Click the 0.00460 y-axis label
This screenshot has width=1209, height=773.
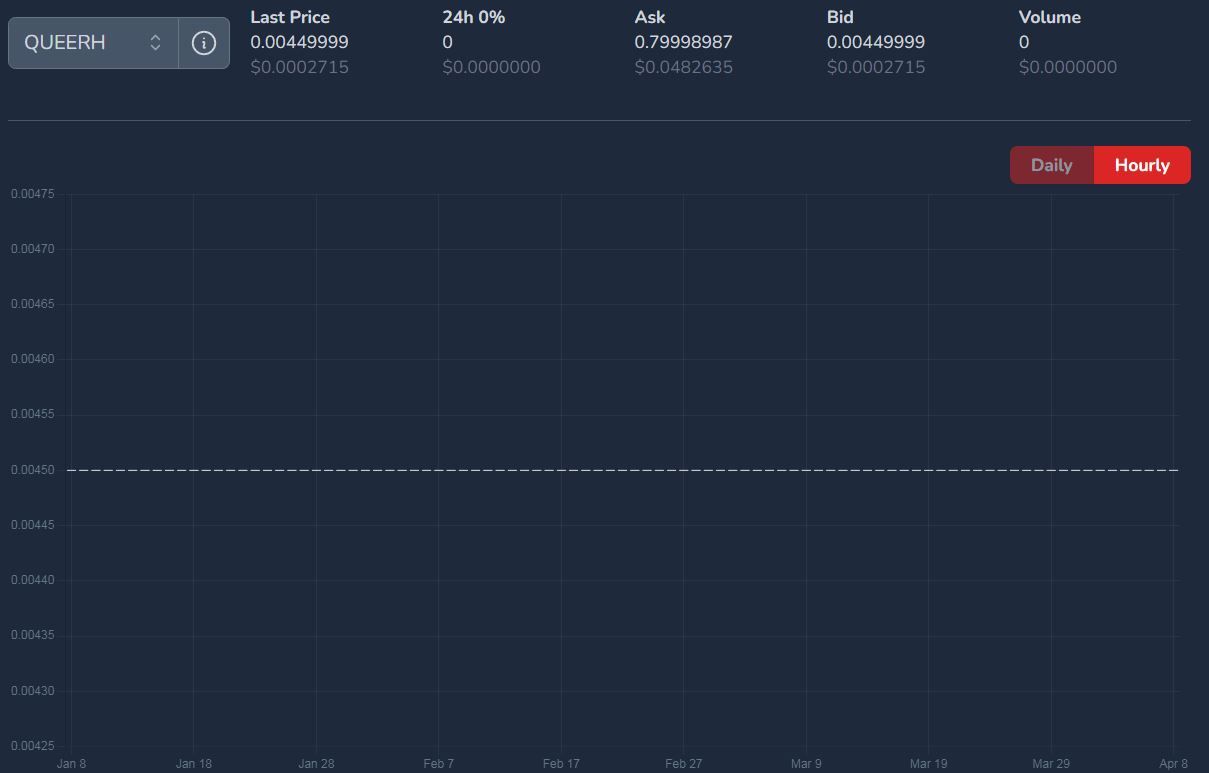[33, 359]
